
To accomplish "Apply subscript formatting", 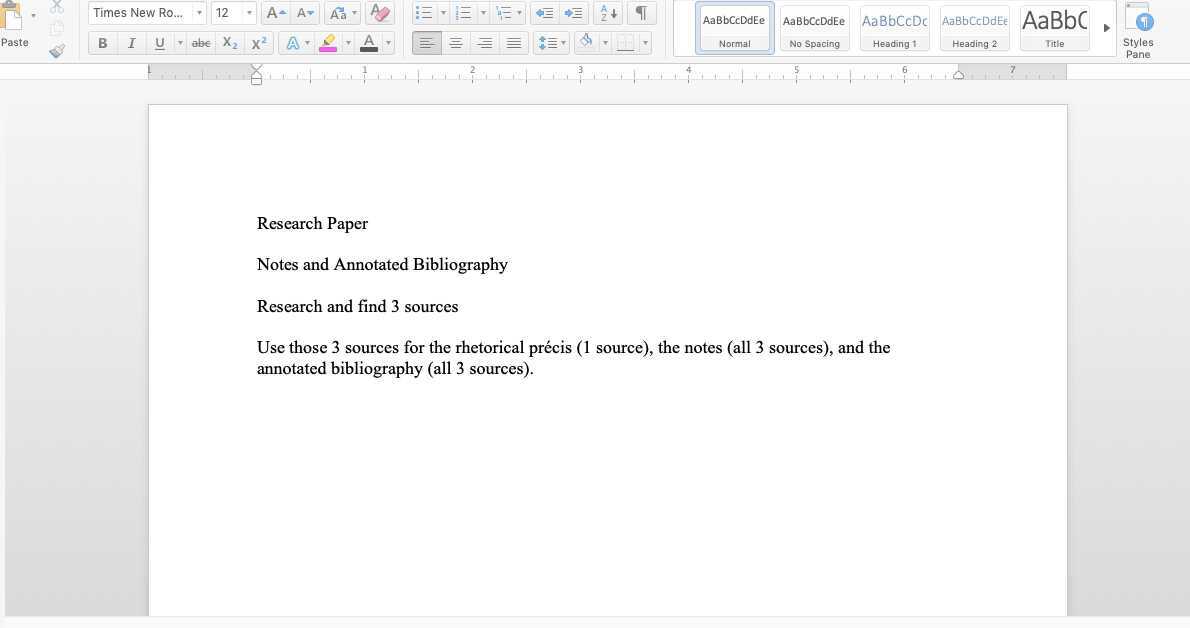I will click(x=230, y=43).
